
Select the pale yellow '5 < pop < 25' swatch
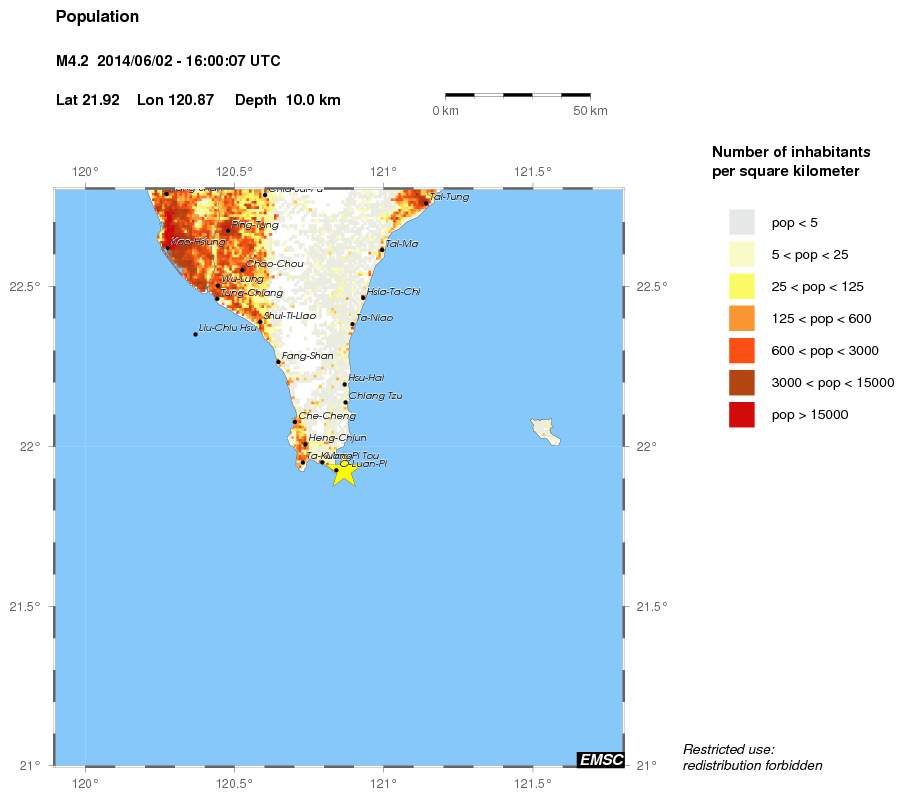741,254
